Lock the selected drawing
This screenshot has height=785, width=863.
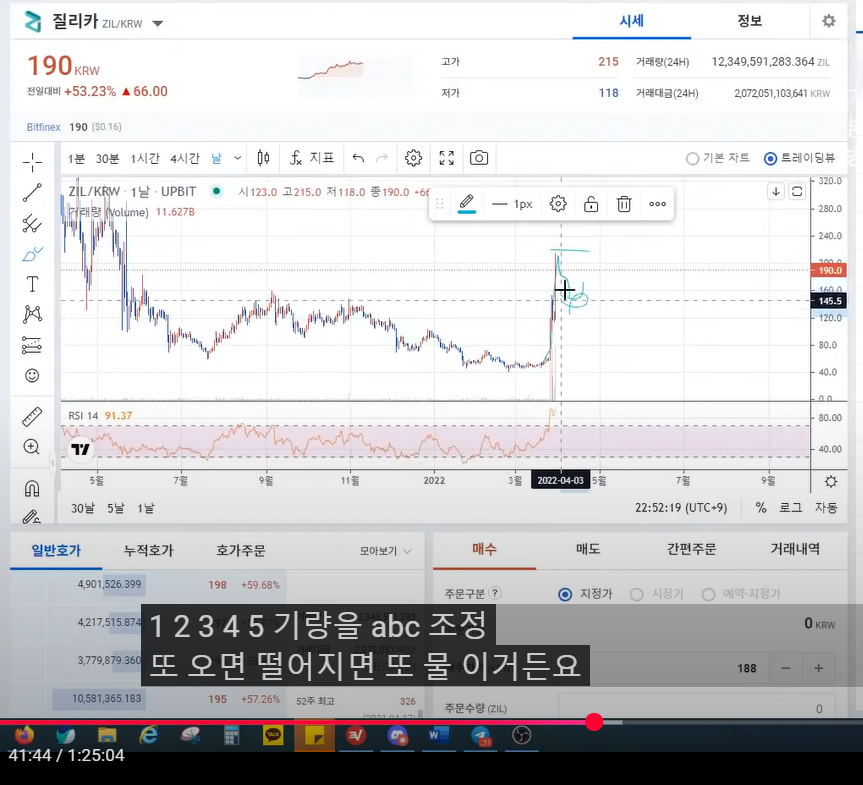[x=591, y=204]
